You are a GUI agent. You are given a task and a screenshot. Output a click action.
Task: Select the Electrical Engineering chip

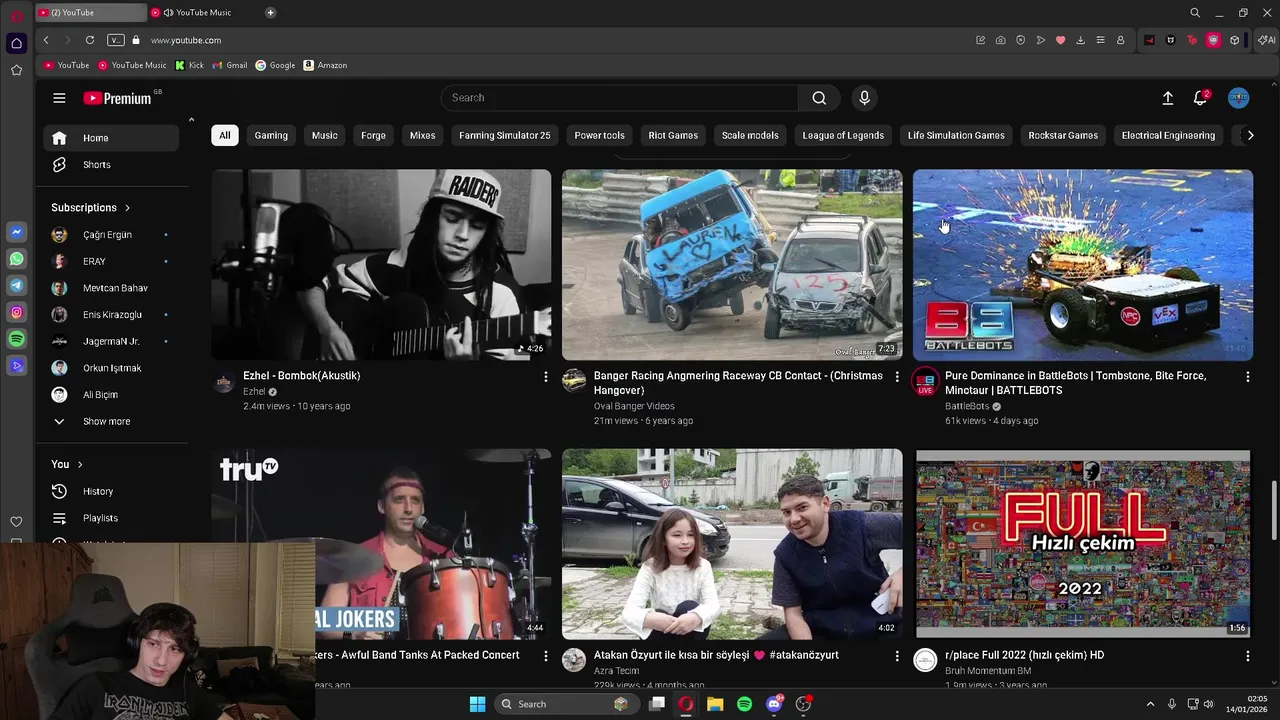pyautogui.click(x=1168, y=135)
